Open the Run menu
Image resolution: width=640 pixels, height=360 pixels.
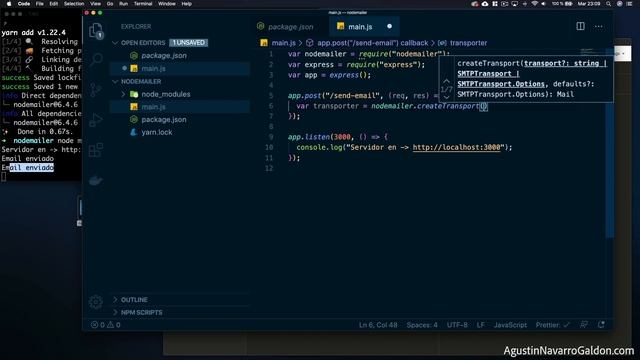pyautogui.click(x=123, y=4)
